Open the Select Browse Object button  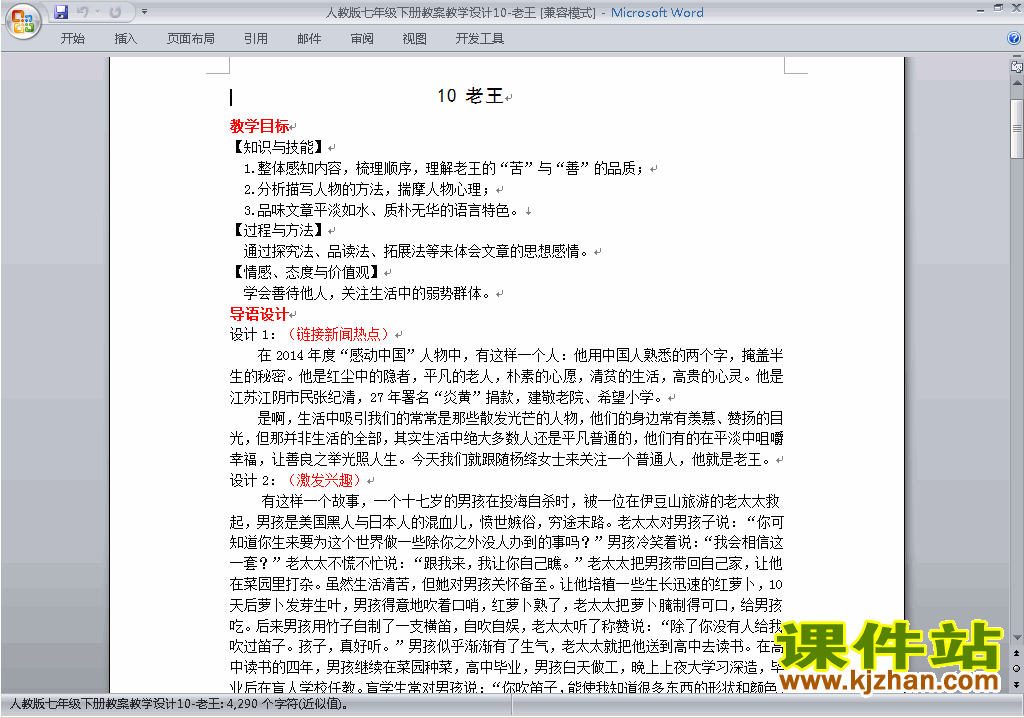1017,668
